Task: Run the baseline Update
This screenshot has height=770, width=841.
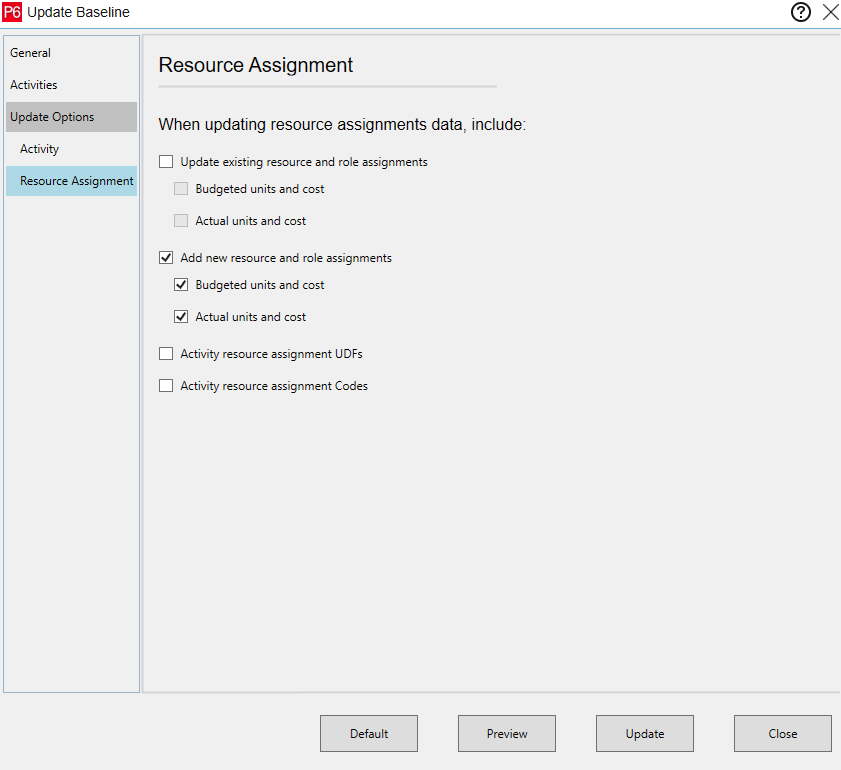Action: [644, 733]
